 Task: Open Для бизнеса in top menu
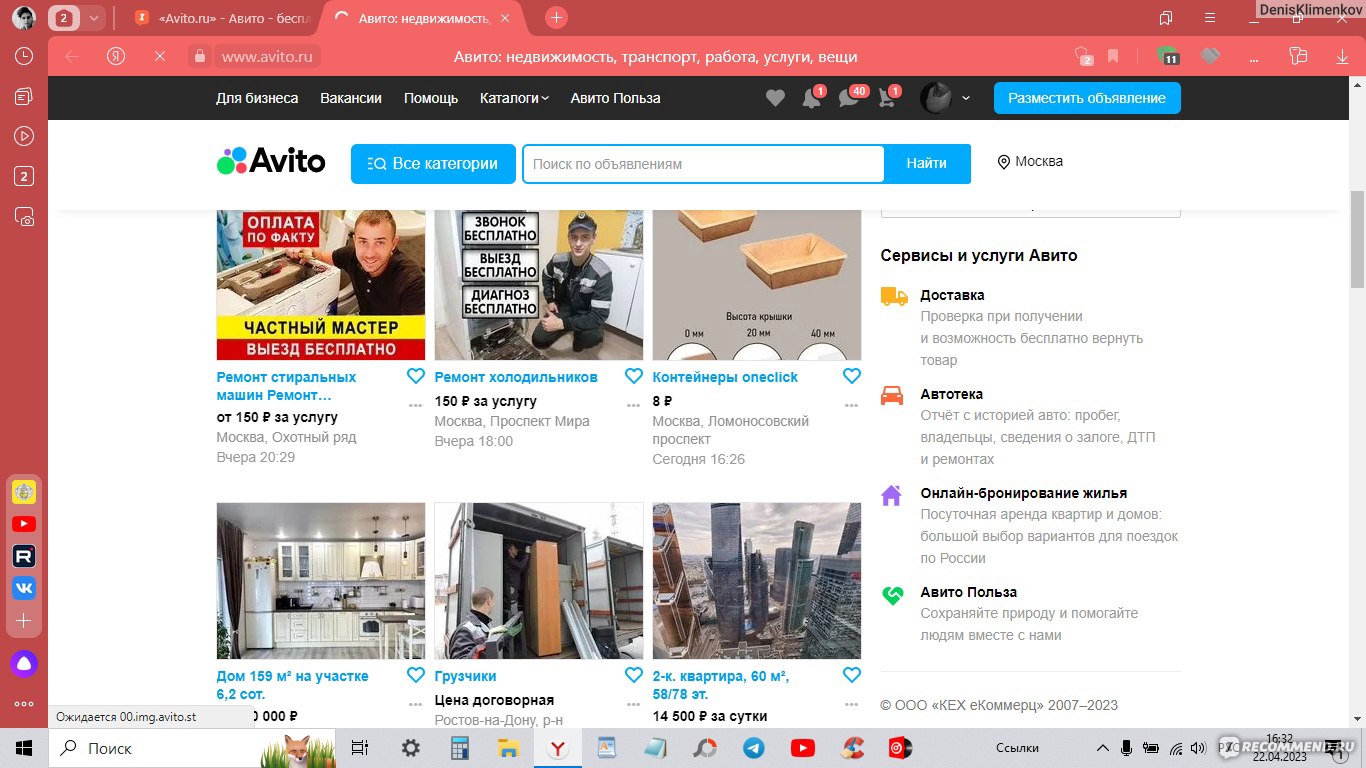[x=257, y=98]
